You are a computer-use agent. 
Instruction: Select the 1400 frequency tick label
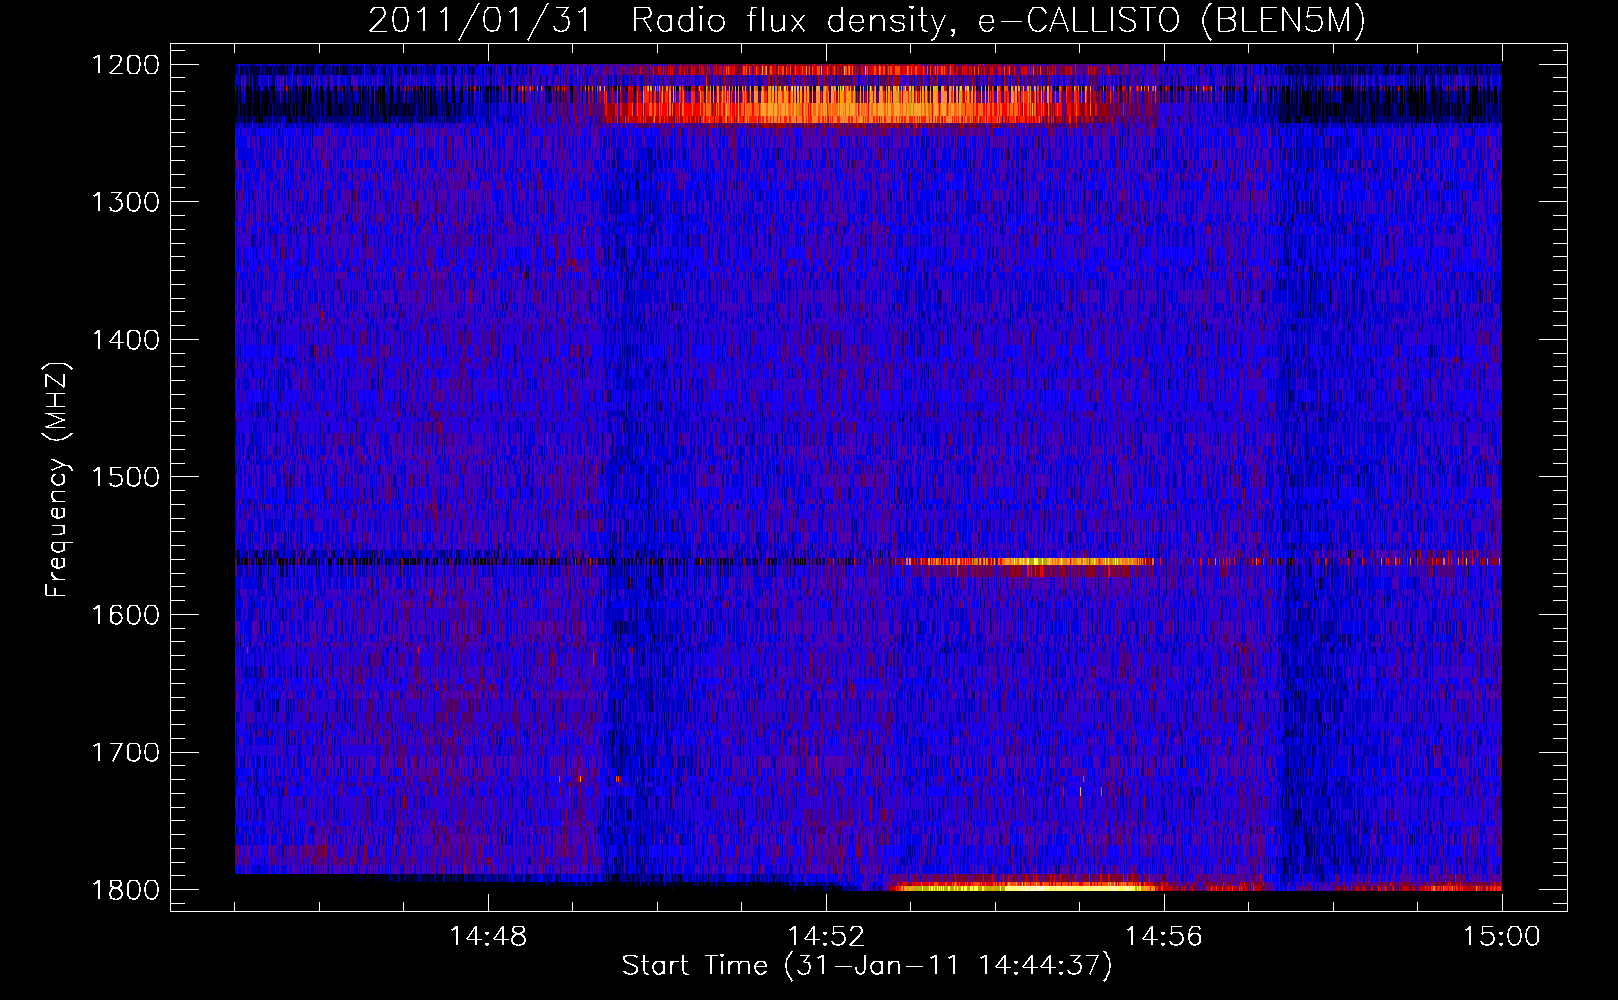pyautogui.click(x=126, y=340)
